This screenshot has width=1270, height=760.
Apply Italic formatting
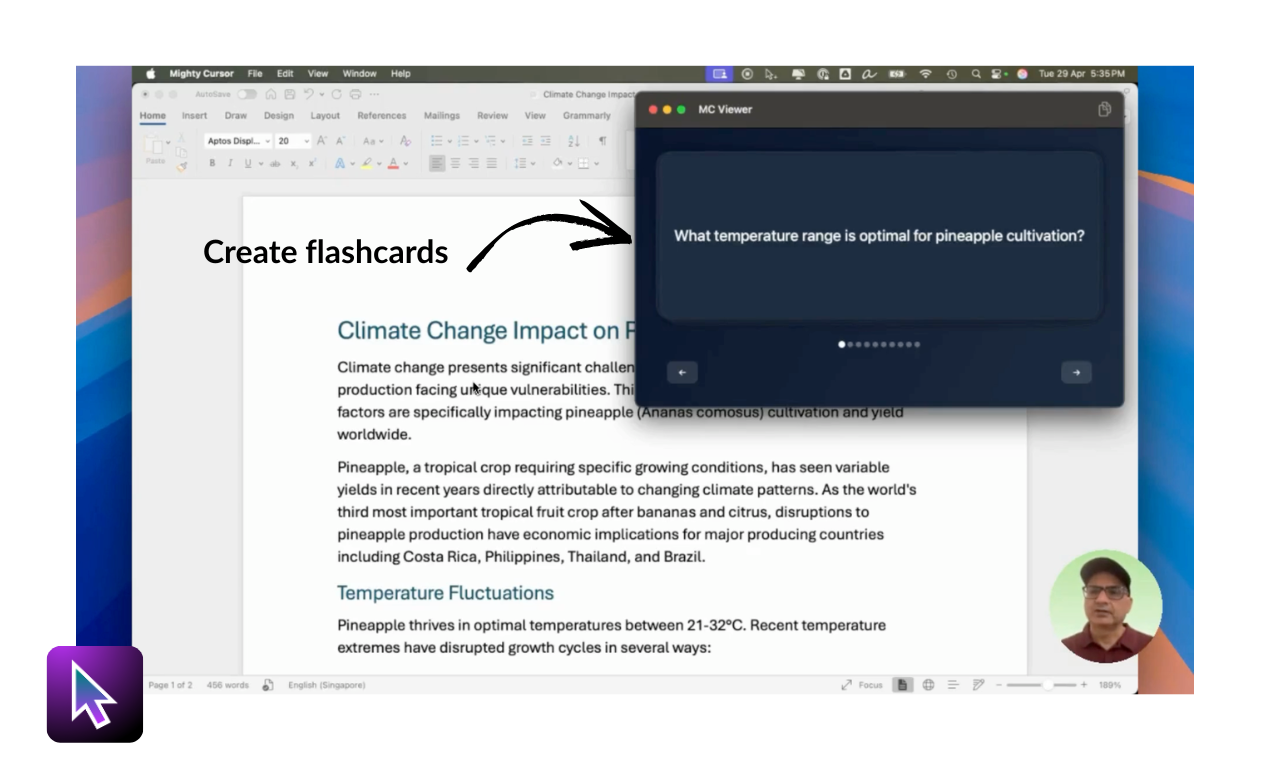(x=229, y=164)
